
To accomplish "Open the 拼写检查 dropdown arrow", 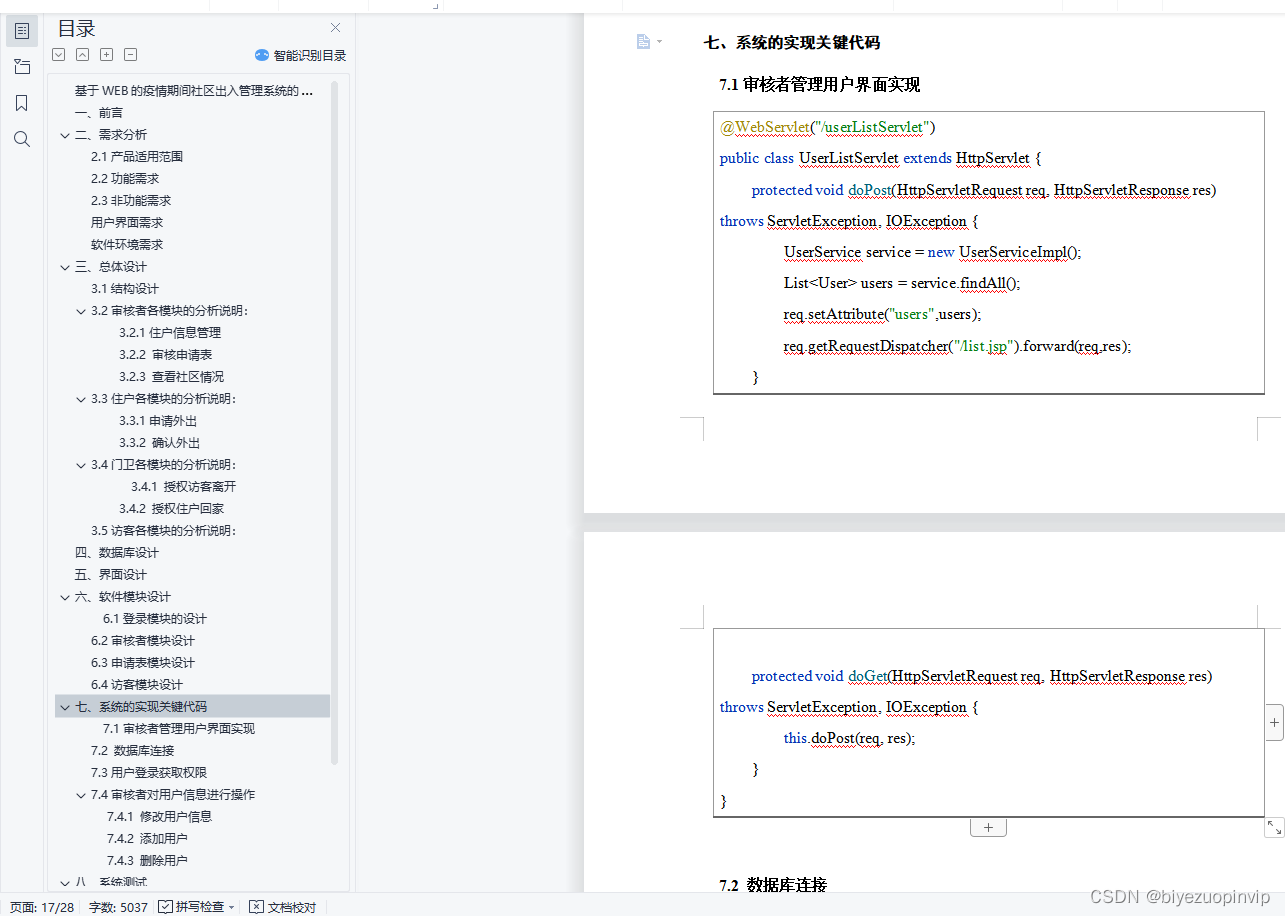I will point(232,907).
